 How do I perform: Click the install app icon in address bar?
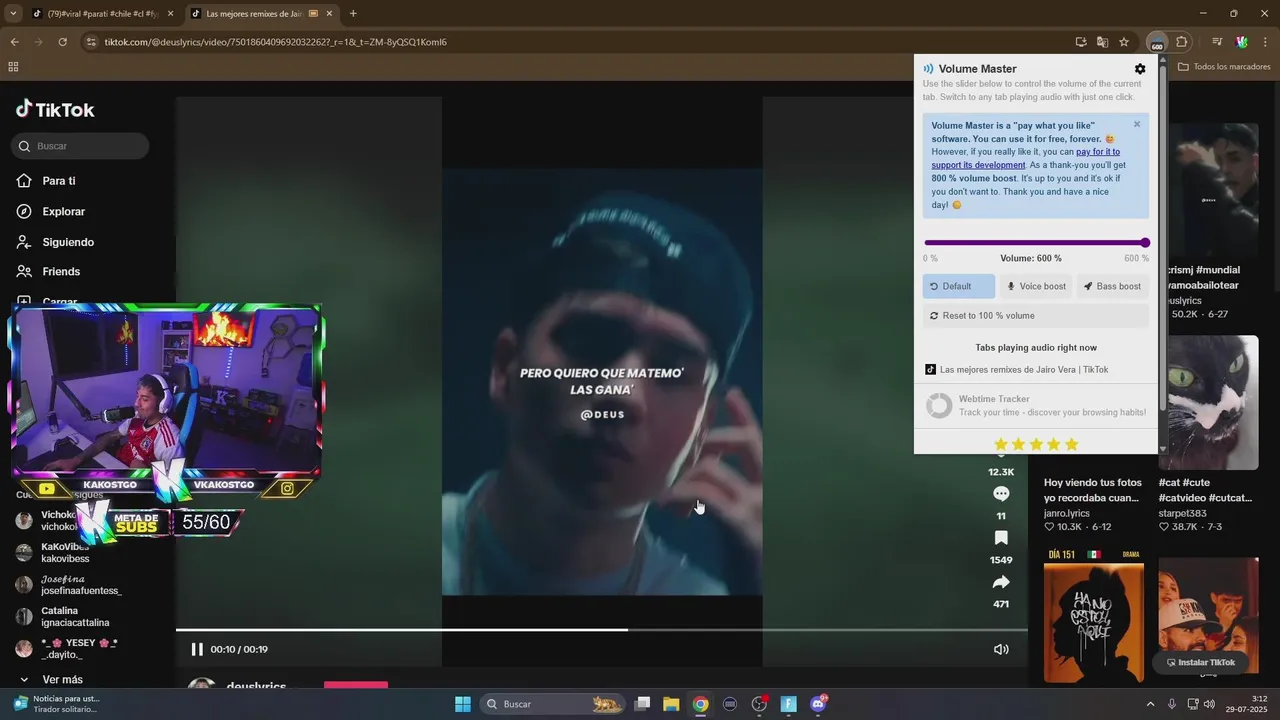(x=1081, y=42)
